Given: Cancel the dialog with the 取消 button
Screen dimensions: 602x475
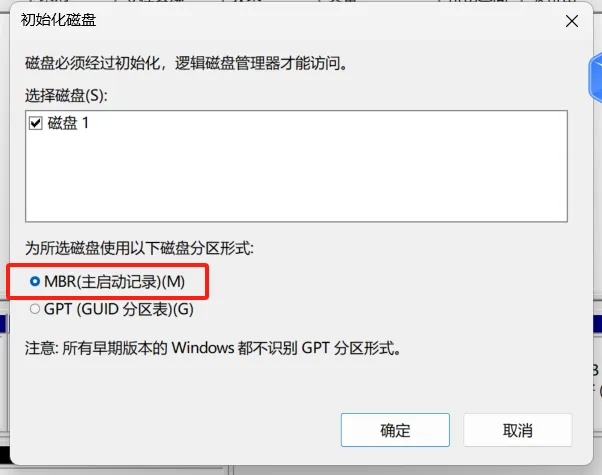Looking at the screenshot, I should 518,430.
